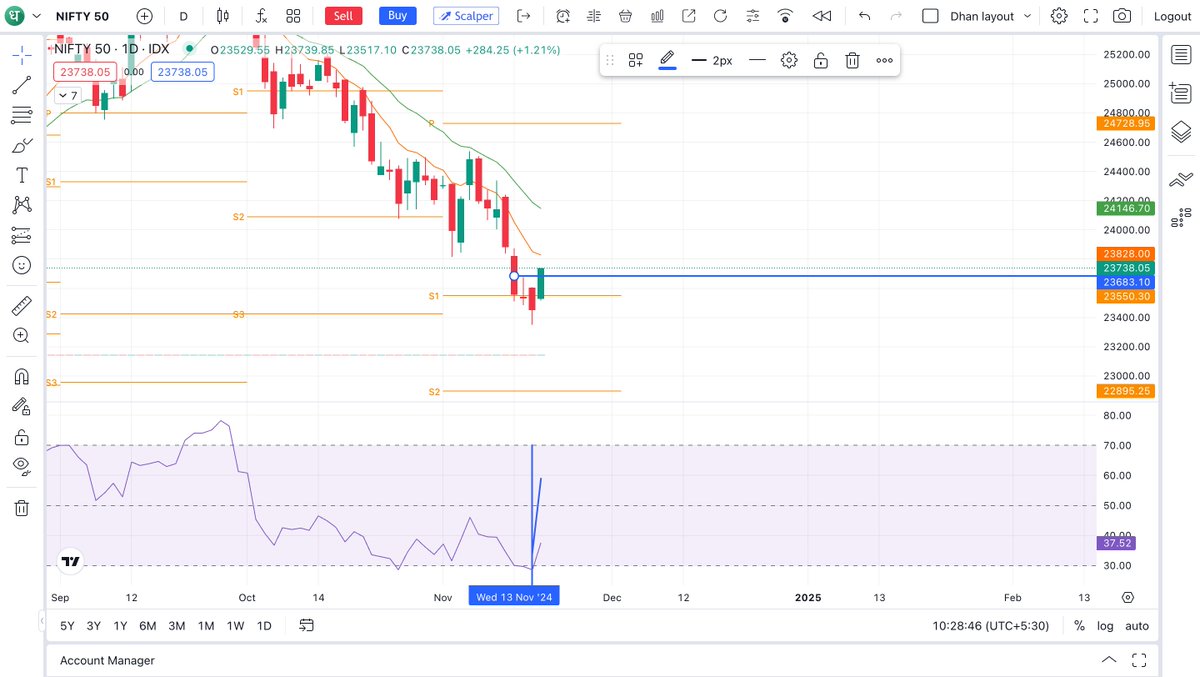
Task: Open chart in popup with external-link icon
Action: click(689, 16)
